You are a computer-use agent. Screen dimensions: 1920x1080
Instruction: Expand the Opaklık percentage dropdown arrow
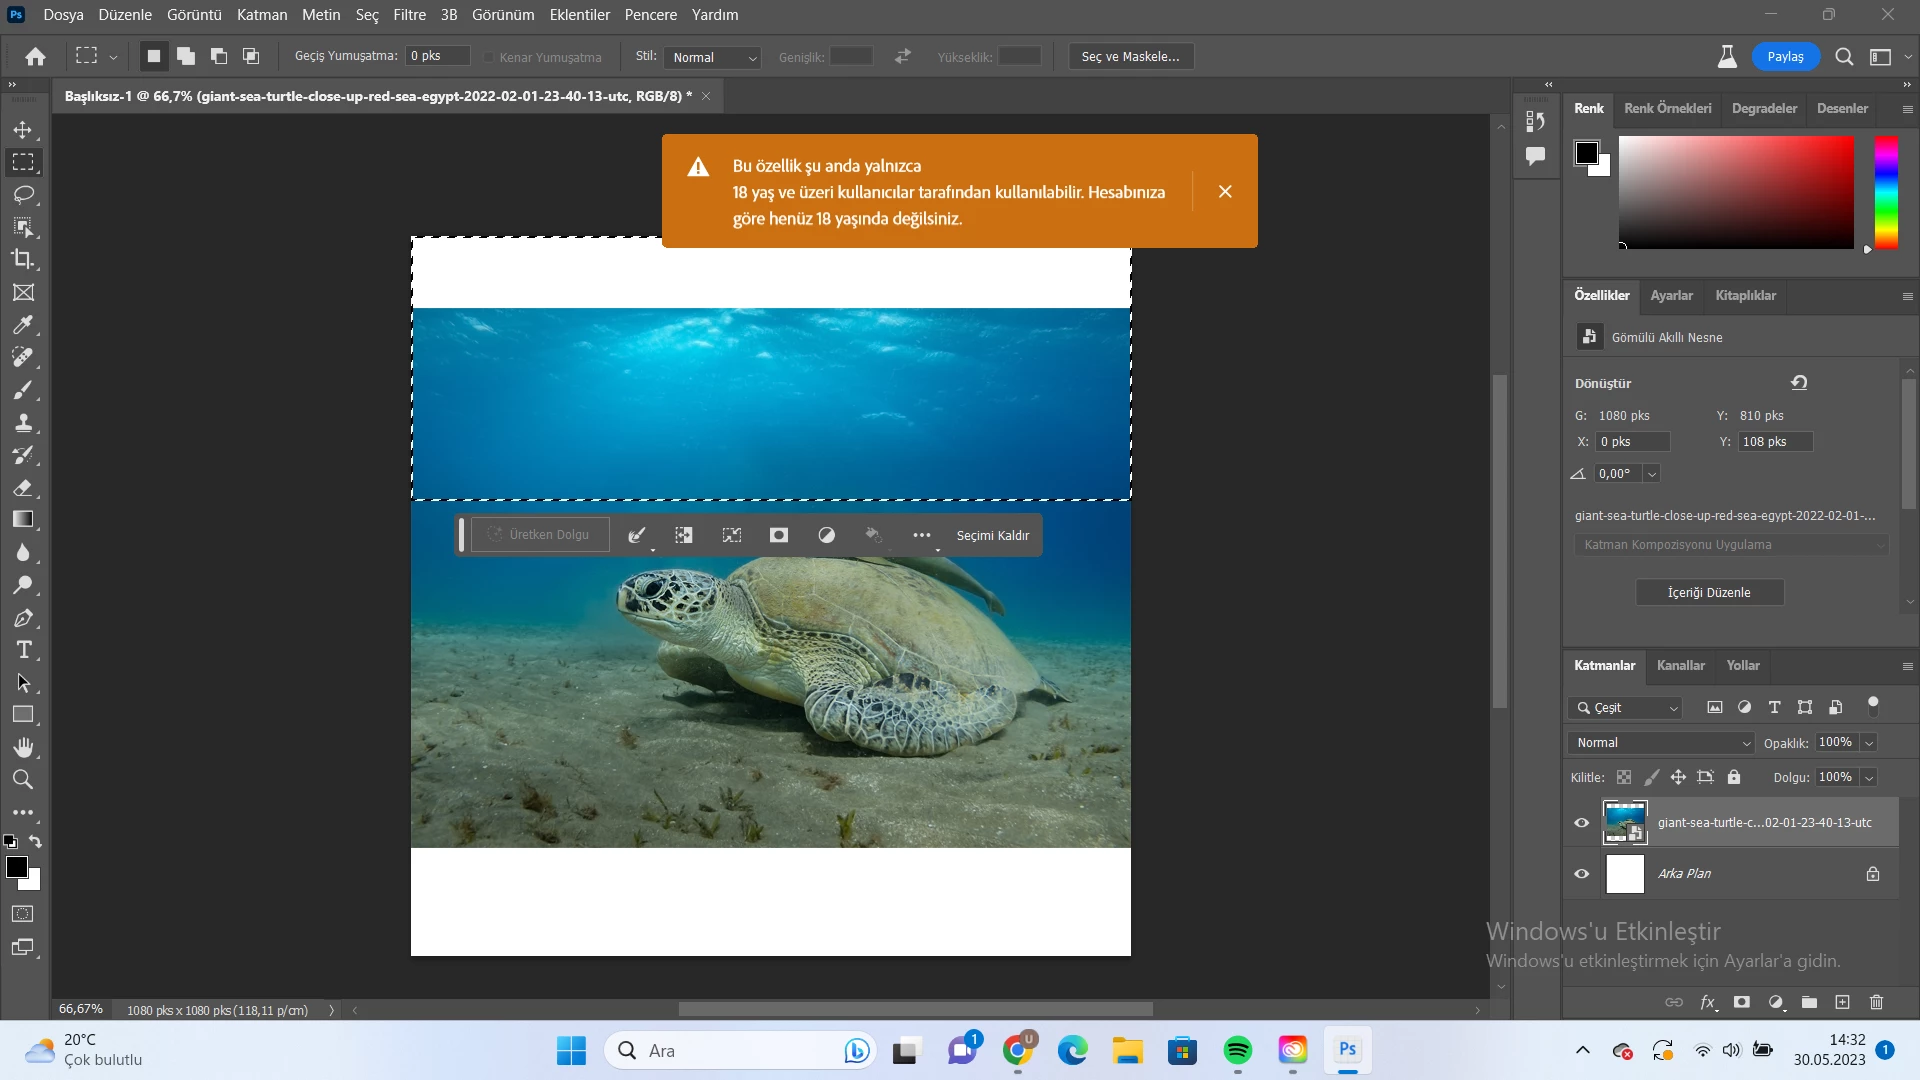[x=1869, y=743]
